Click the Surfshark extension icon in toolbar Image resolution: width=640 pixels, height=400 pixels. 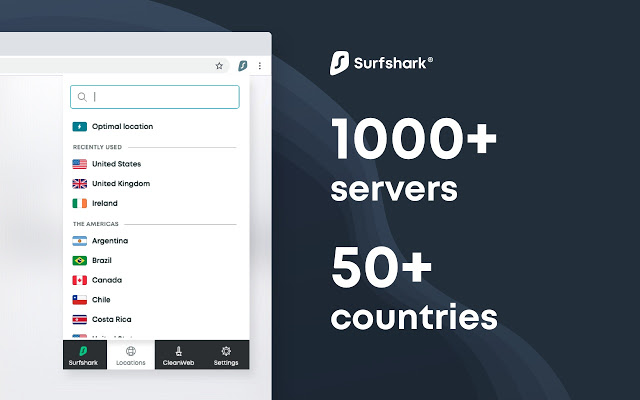coord(242,66)
